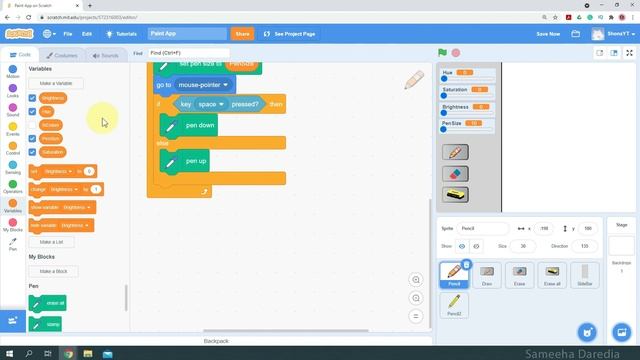Open the File menu

coord(68,34)
